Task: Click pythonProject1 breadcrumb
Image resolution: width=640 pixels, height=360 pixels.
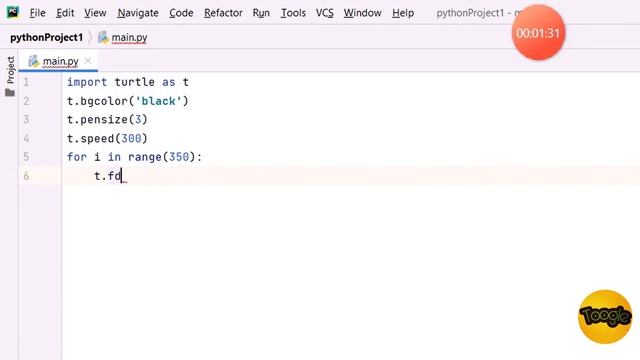Action: [x=47, y=38]
